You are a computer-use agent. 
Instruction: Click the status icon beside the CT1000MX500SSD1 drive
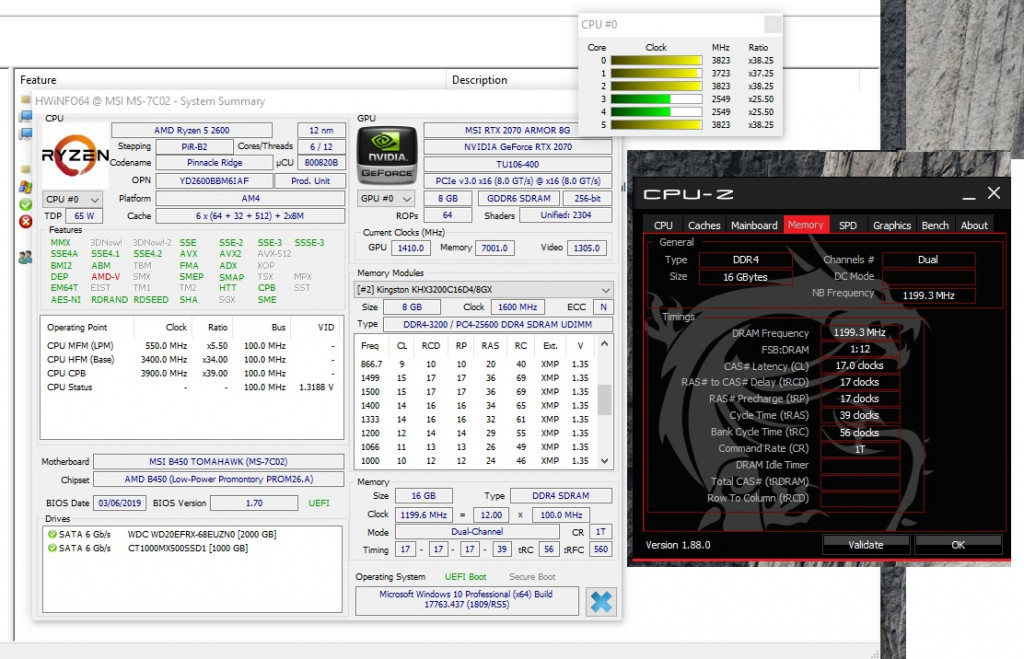[53, 548]
